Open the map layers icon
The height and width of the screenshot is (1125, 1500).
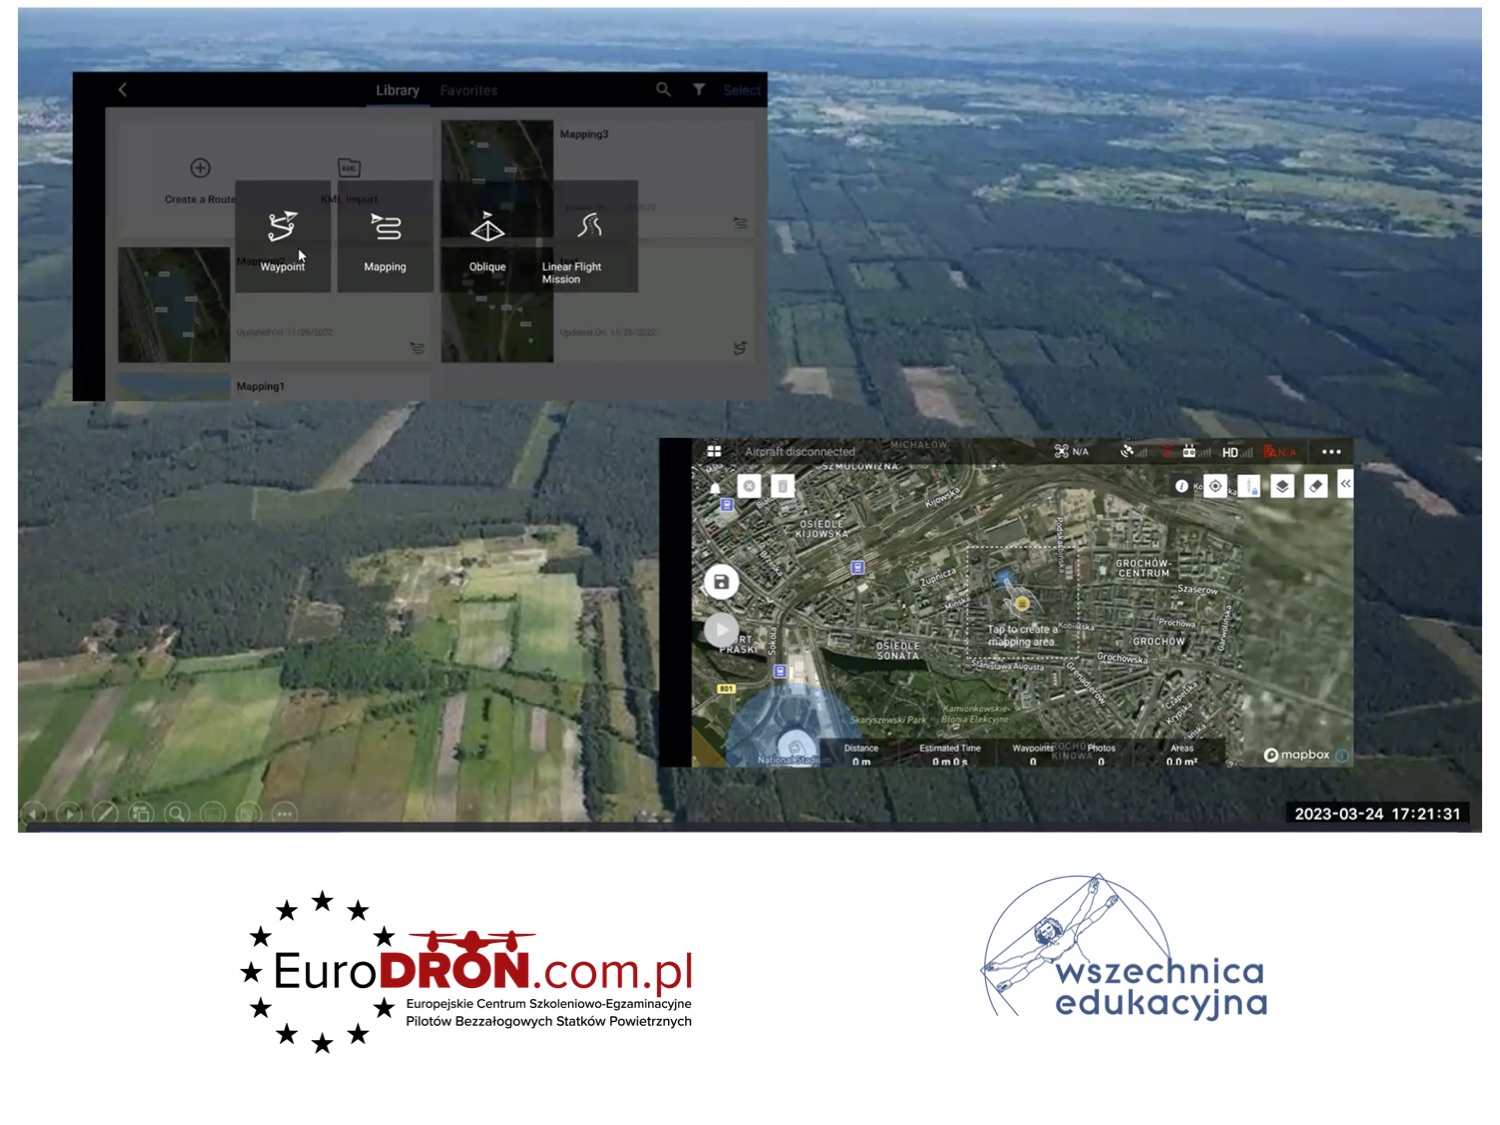(1282, 486)
